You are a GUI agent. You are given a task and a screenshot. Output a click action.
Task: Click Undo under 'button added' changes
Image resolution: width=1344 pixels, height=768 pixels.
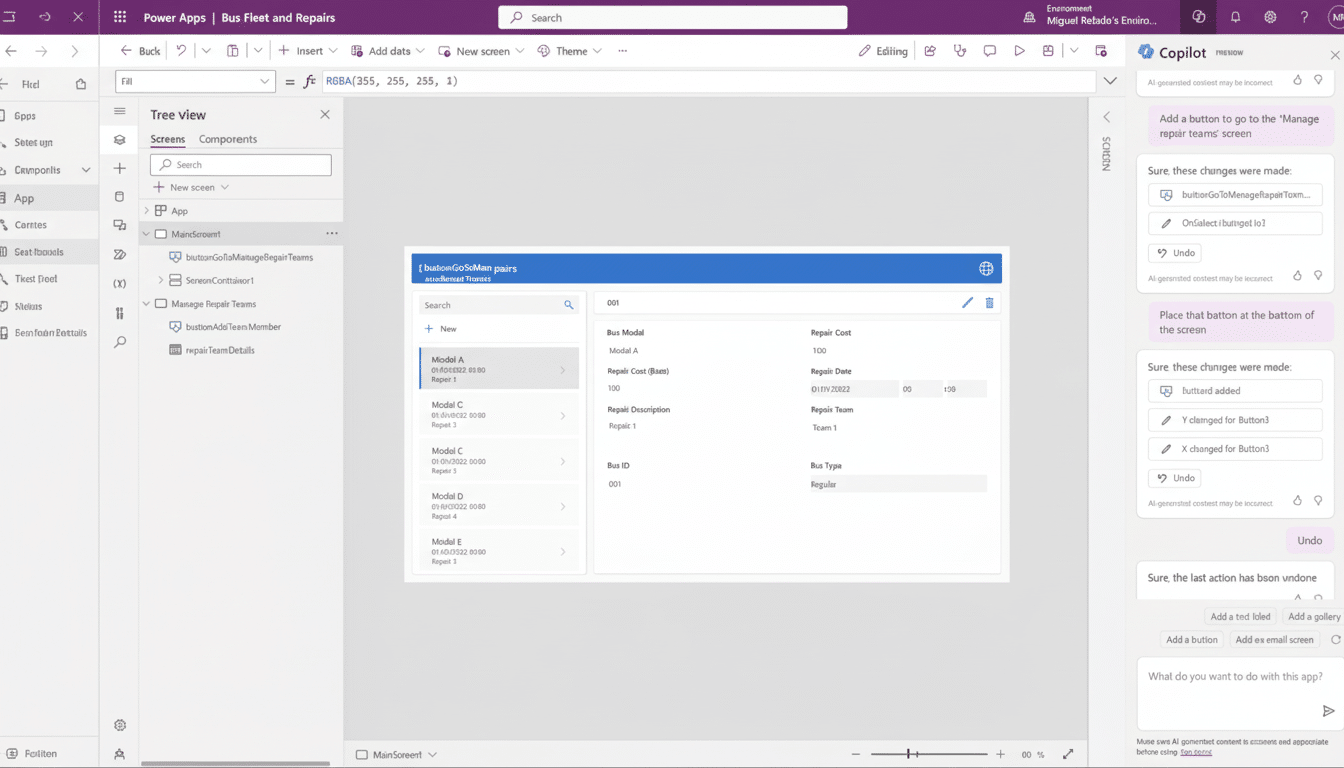[x=1174, y=478]
